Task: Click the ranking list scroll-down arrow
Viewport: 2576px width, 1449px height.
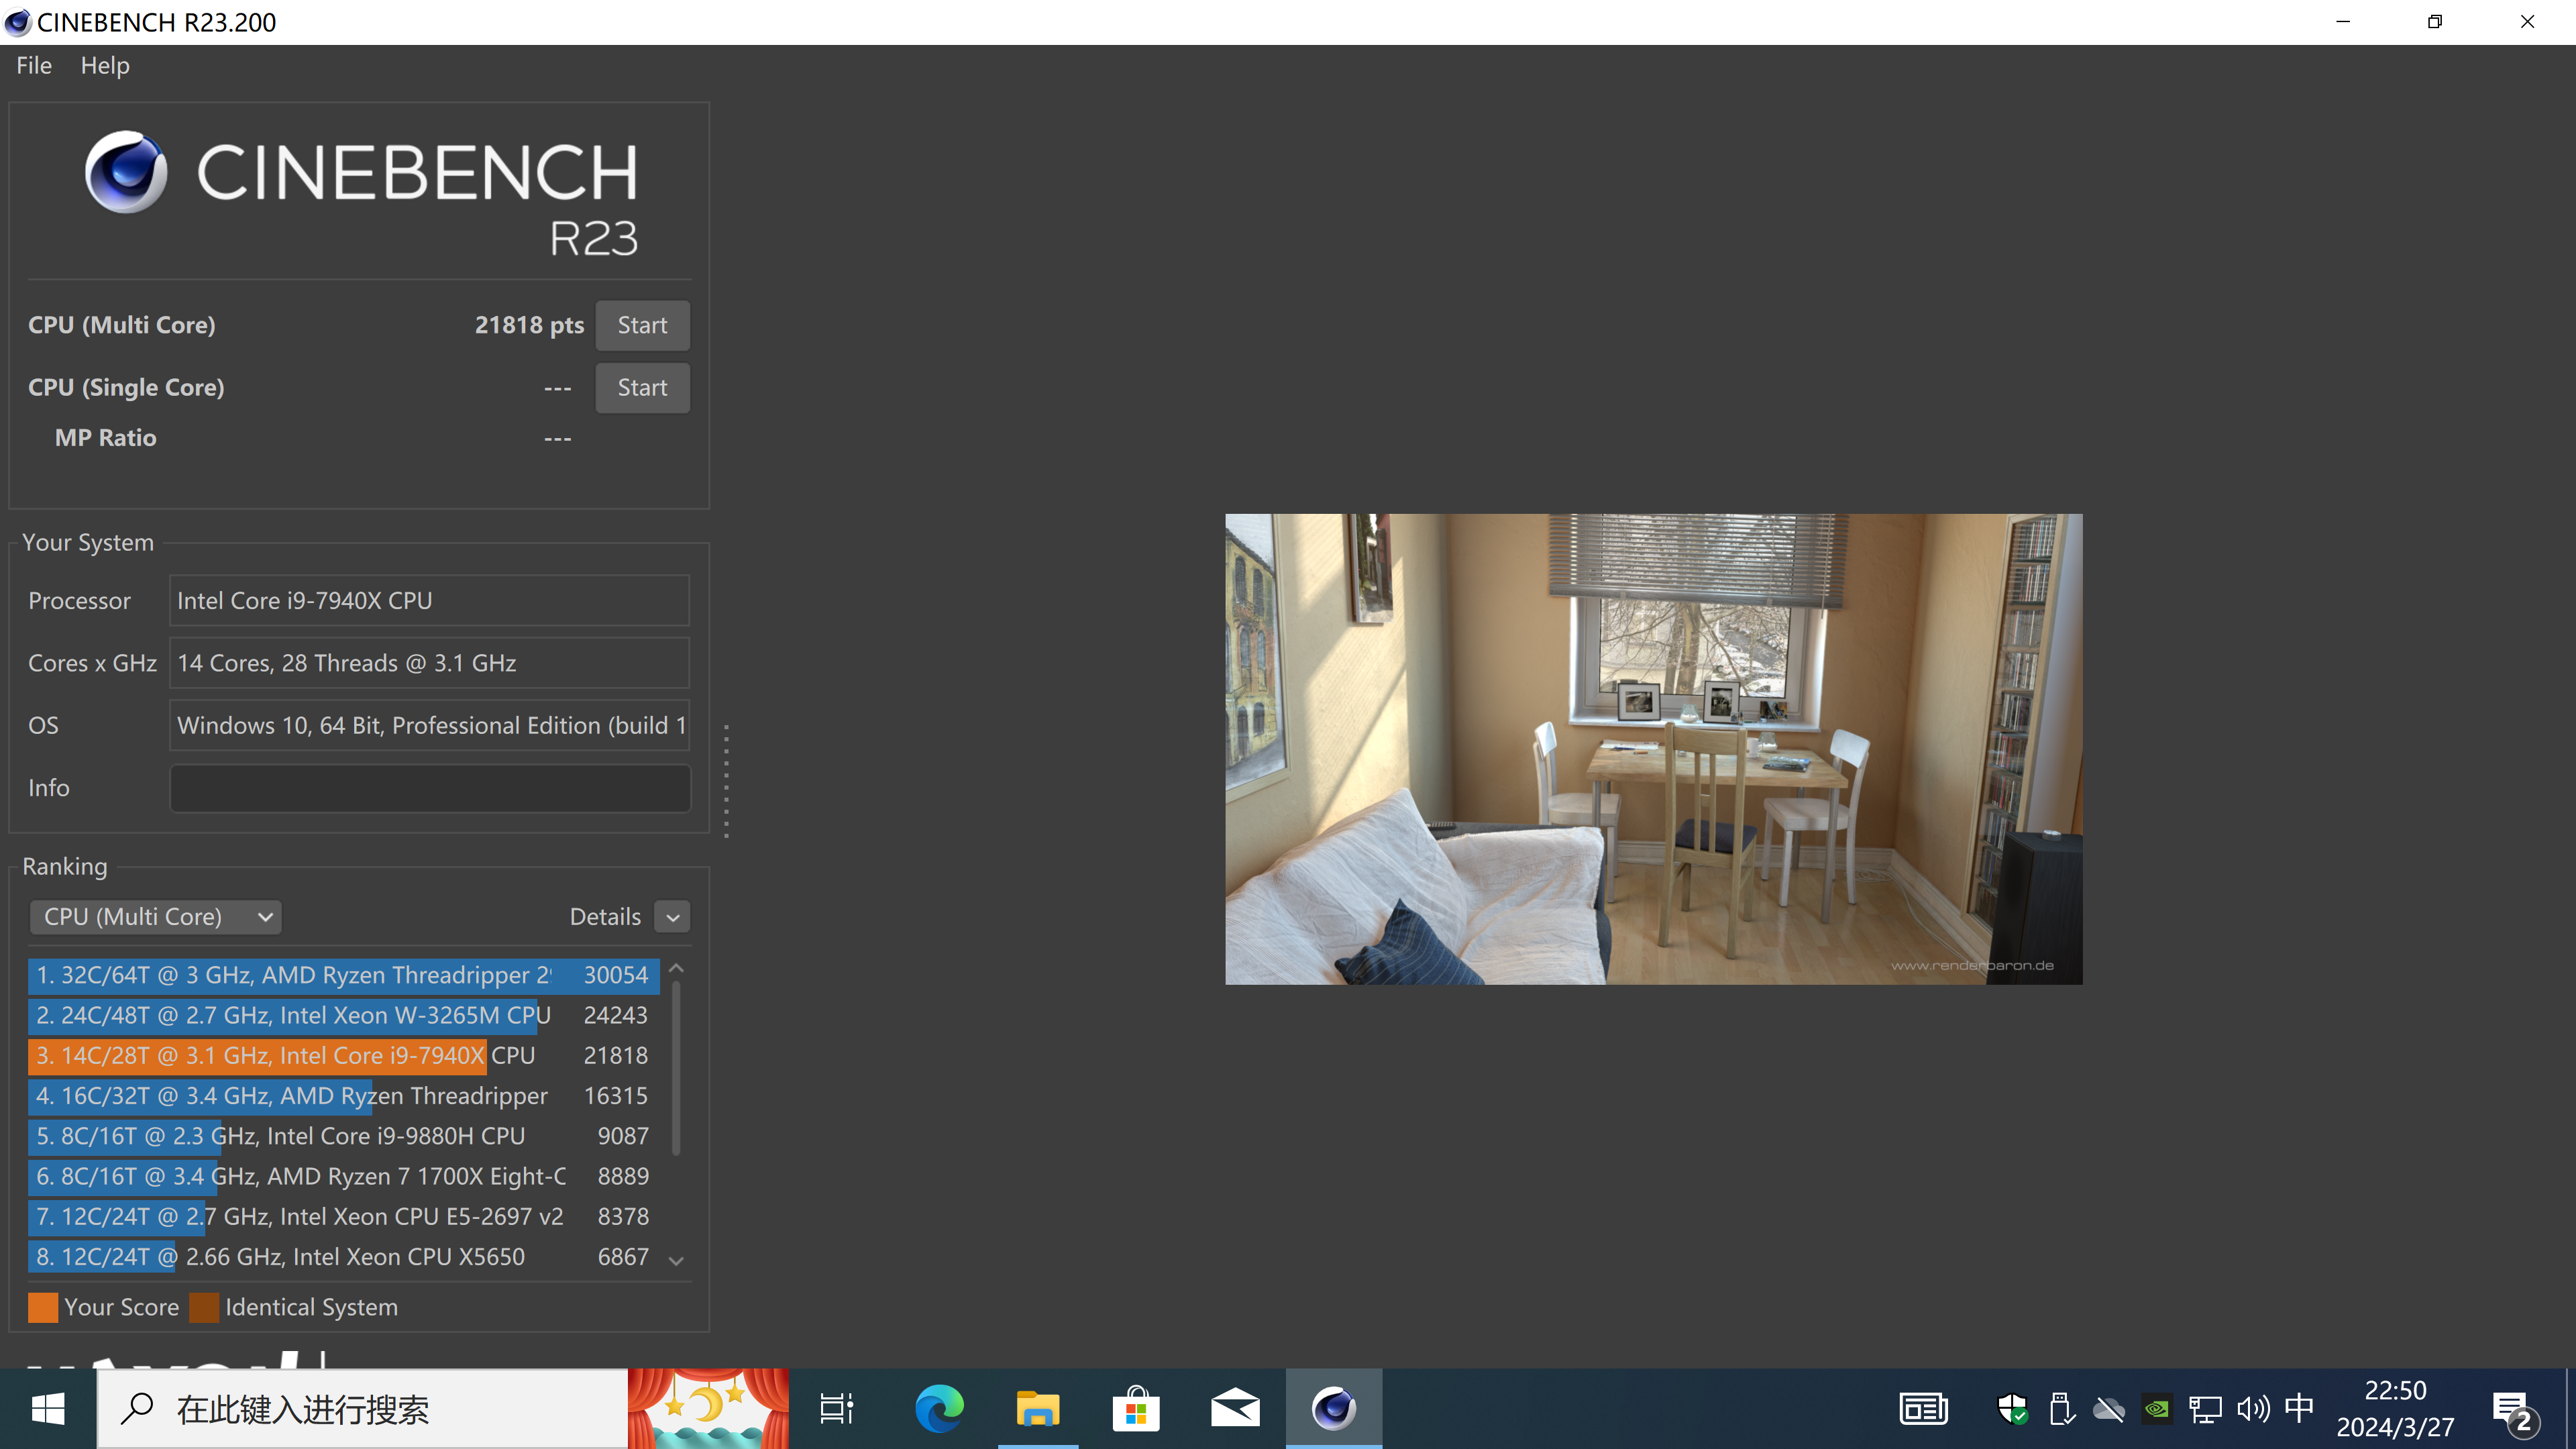Action: (676, 1261)
